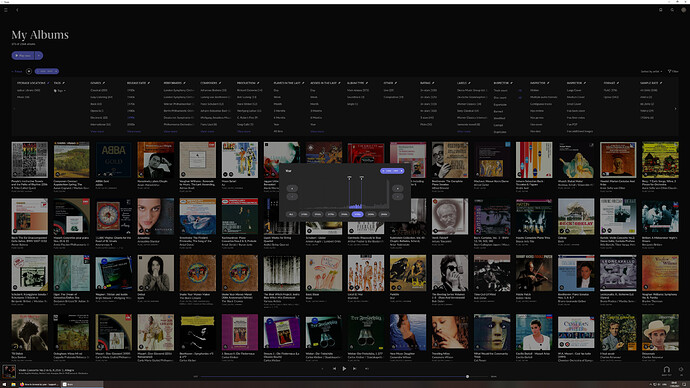The width and height of the screenshot is (690, 388).
Task: Select the All button in Year popup
Action: (x=291, y=214)
